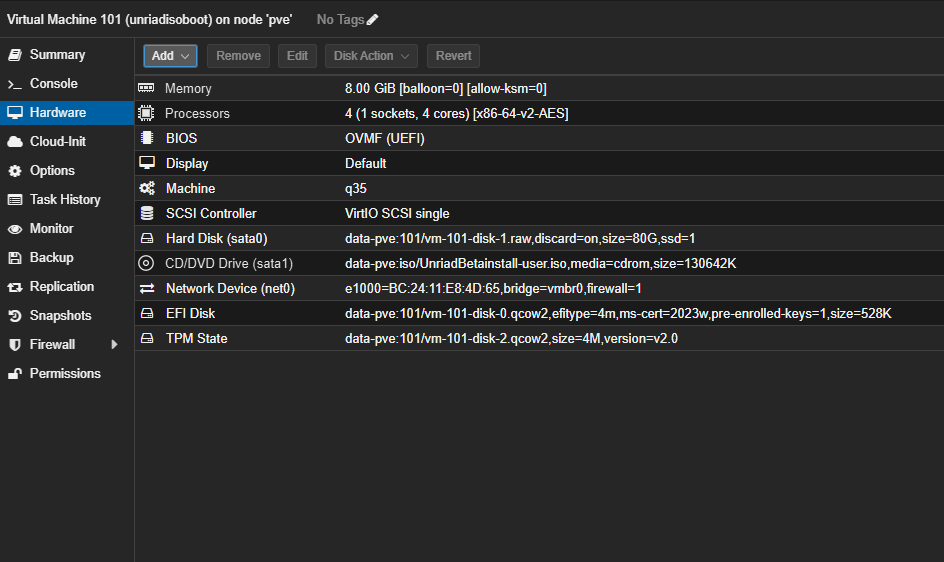
Task: Click the Replication retweet-arrows icon
Action: [15, 287]
